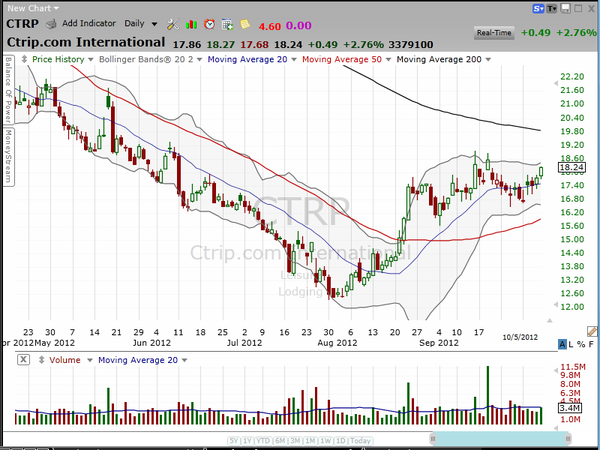Click the green and red candlestick chart icon
This screenshot has height=450, width=600.
[x=191, y=25]
